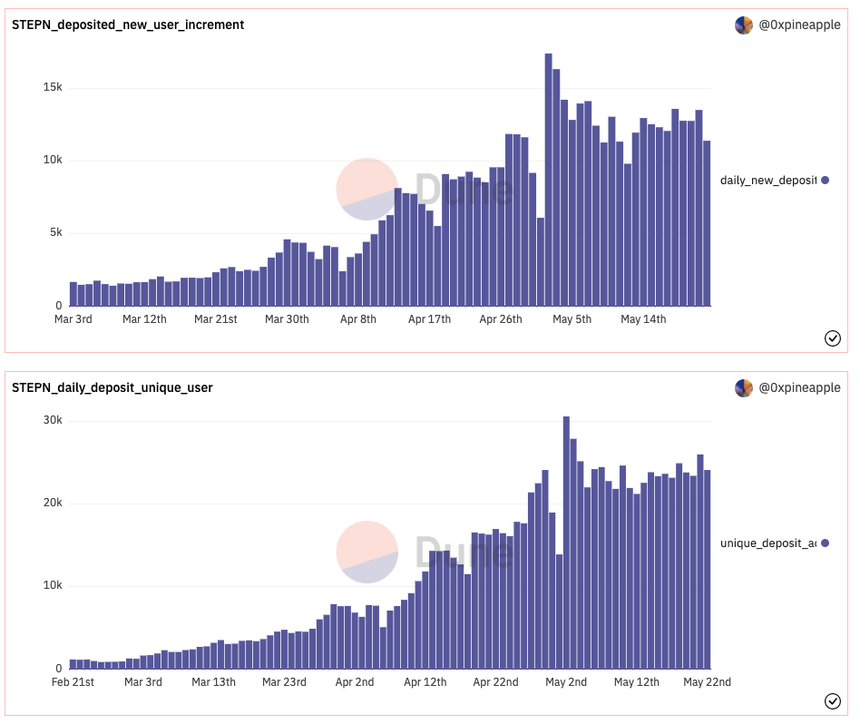Click the May 12th x-axis label
Image resolution: width=860 pixels, height=724 pixels.
[637, 682]
